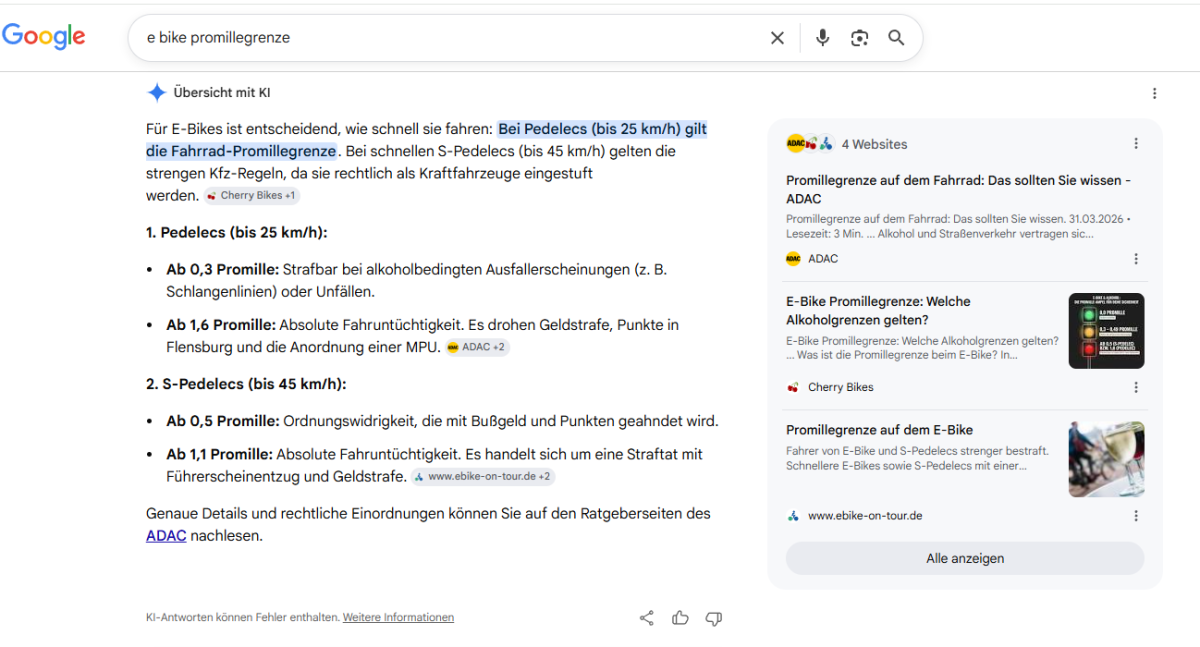This screenshot has height=647, width=1200.
Task: Open Weitere Informationen link
Action: click(398, 618)
